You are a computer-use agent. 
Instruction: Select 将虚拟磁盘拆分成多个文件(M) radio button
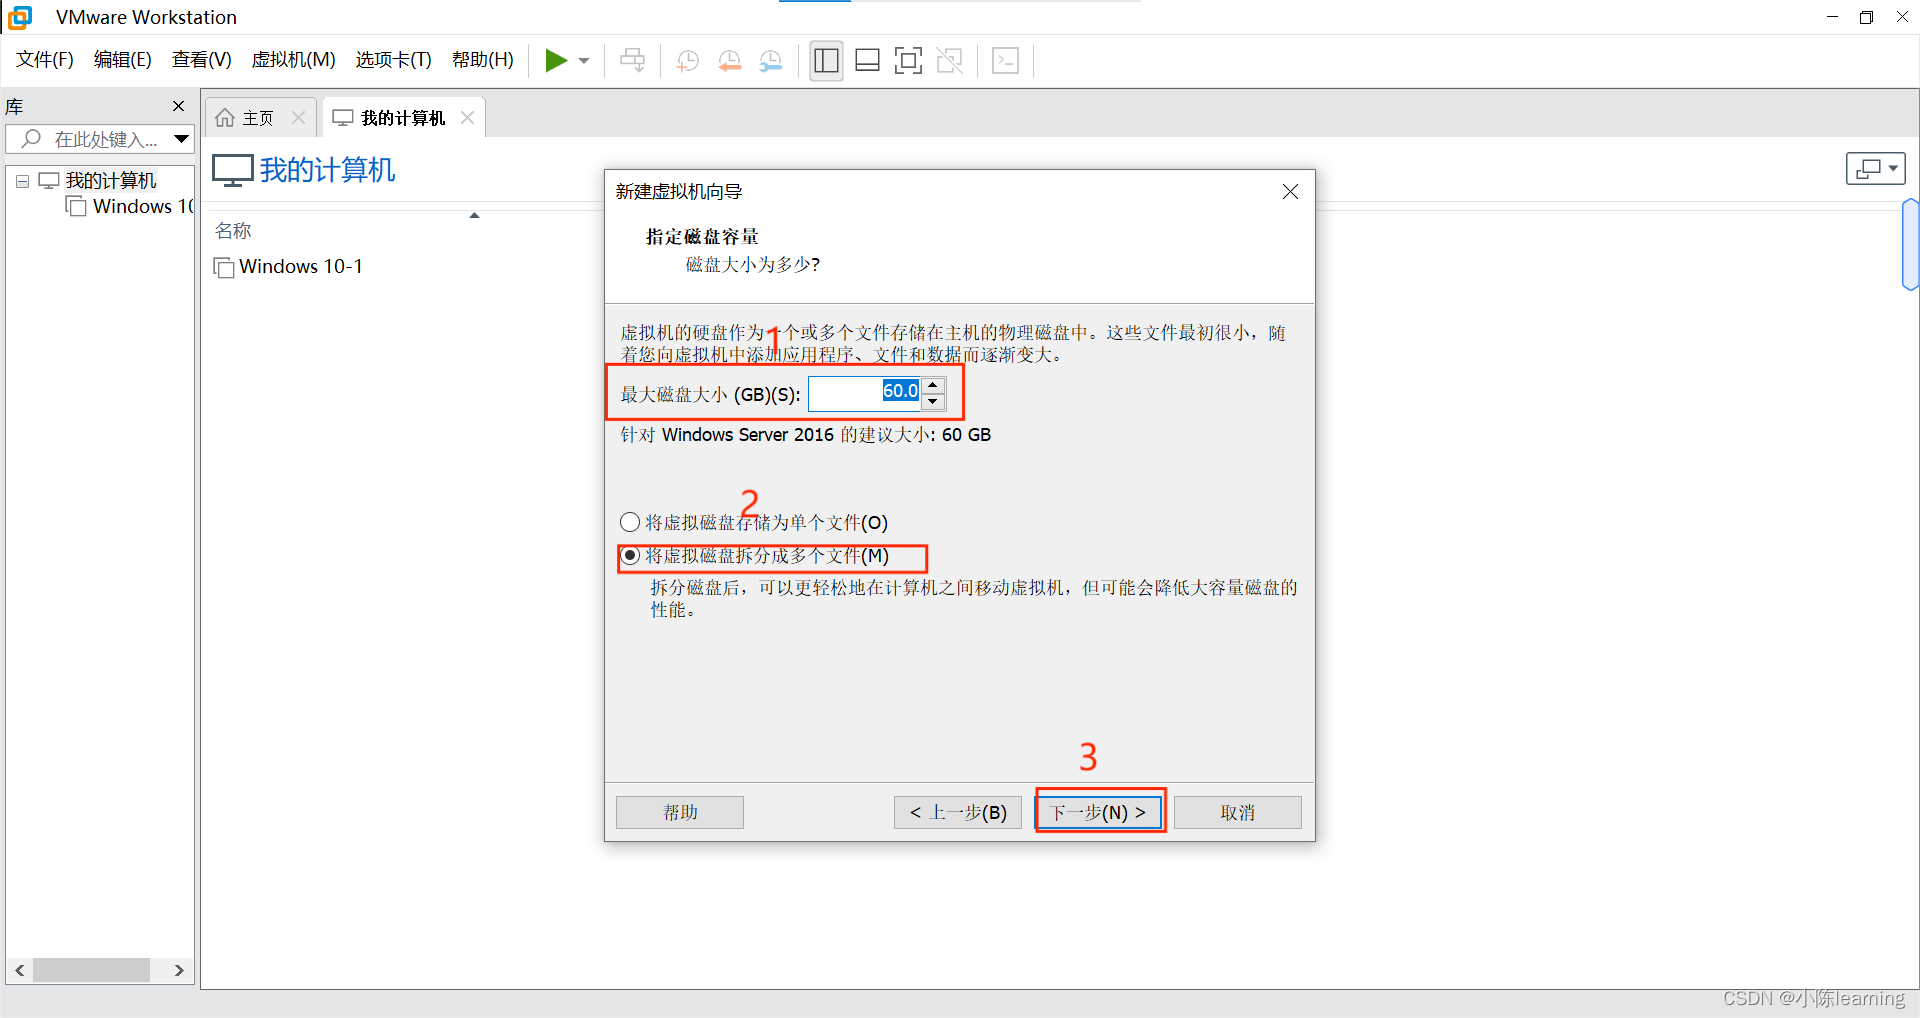click(630, 555)
